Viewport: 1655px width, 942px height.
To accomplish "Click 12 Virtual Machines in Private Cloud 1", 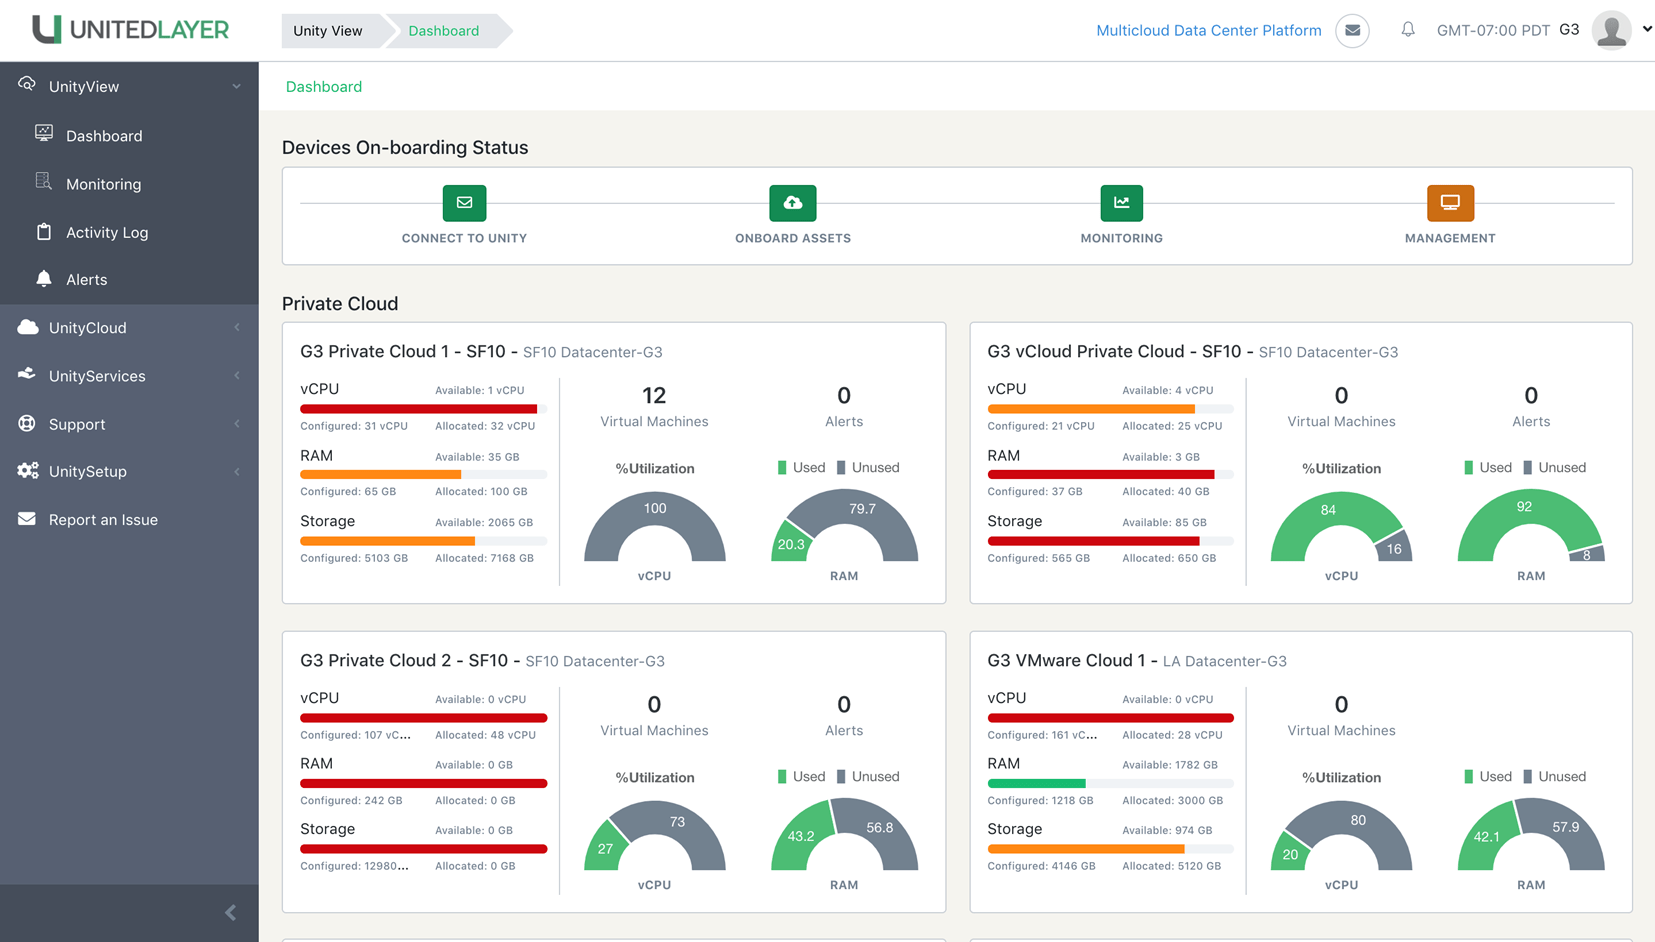I will pyautogui.click(x=654, y=406).
